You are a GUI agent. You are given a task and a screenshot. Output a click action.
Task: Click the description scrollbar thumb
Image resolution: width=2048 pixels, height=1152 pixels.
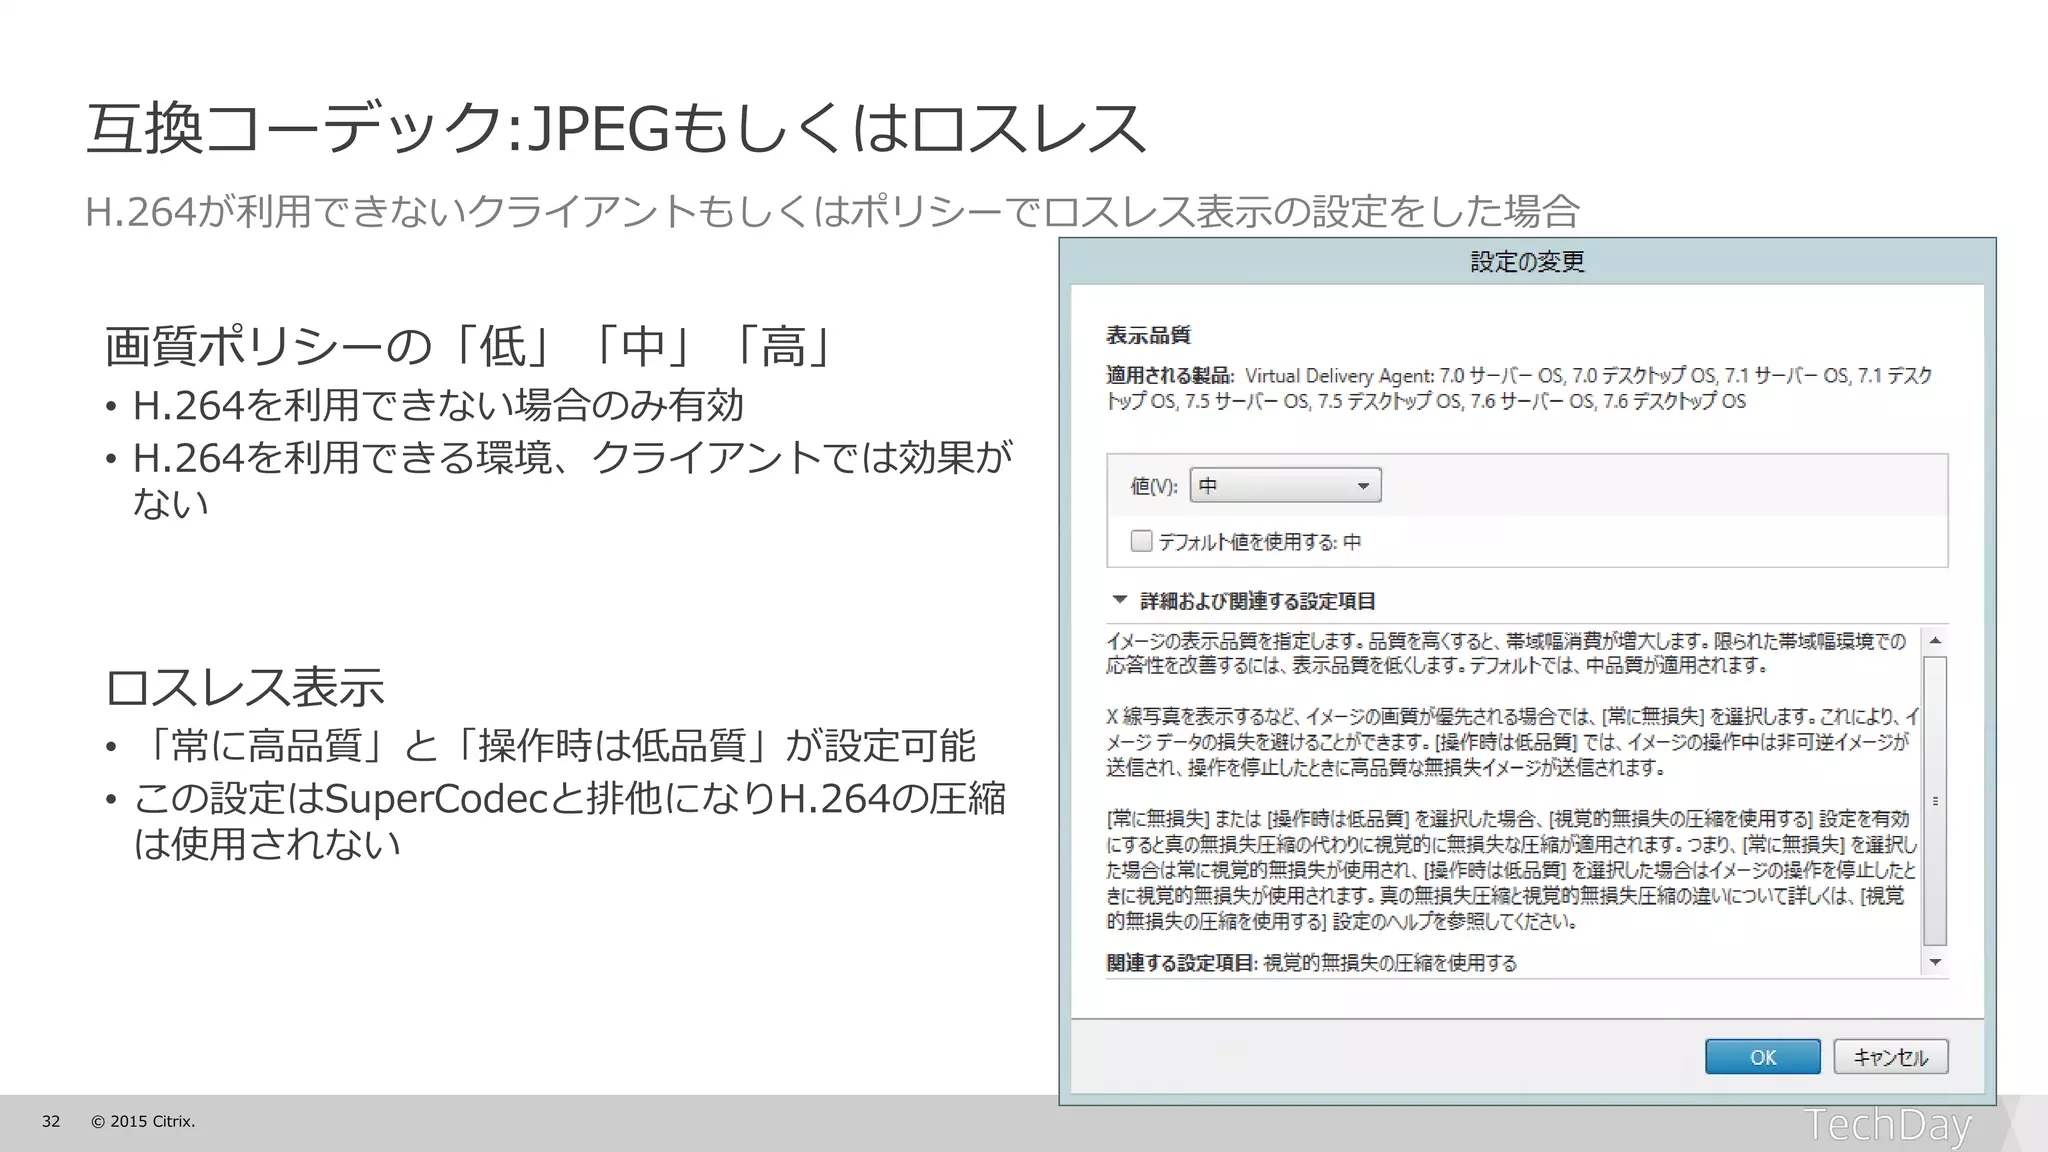(x=1935, y=801)
